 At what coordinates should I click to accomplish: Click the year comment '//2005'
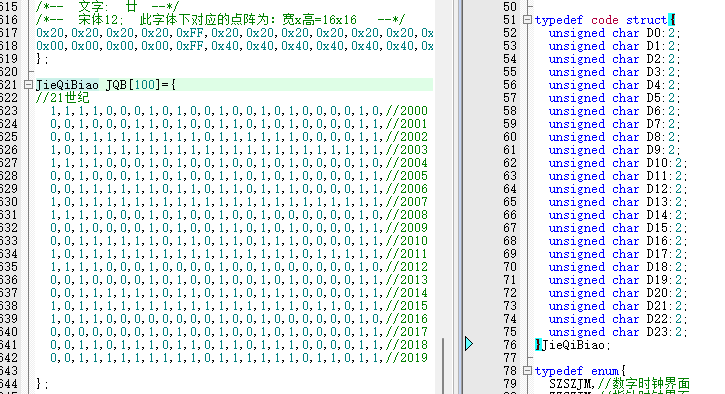tap(407, 176)
